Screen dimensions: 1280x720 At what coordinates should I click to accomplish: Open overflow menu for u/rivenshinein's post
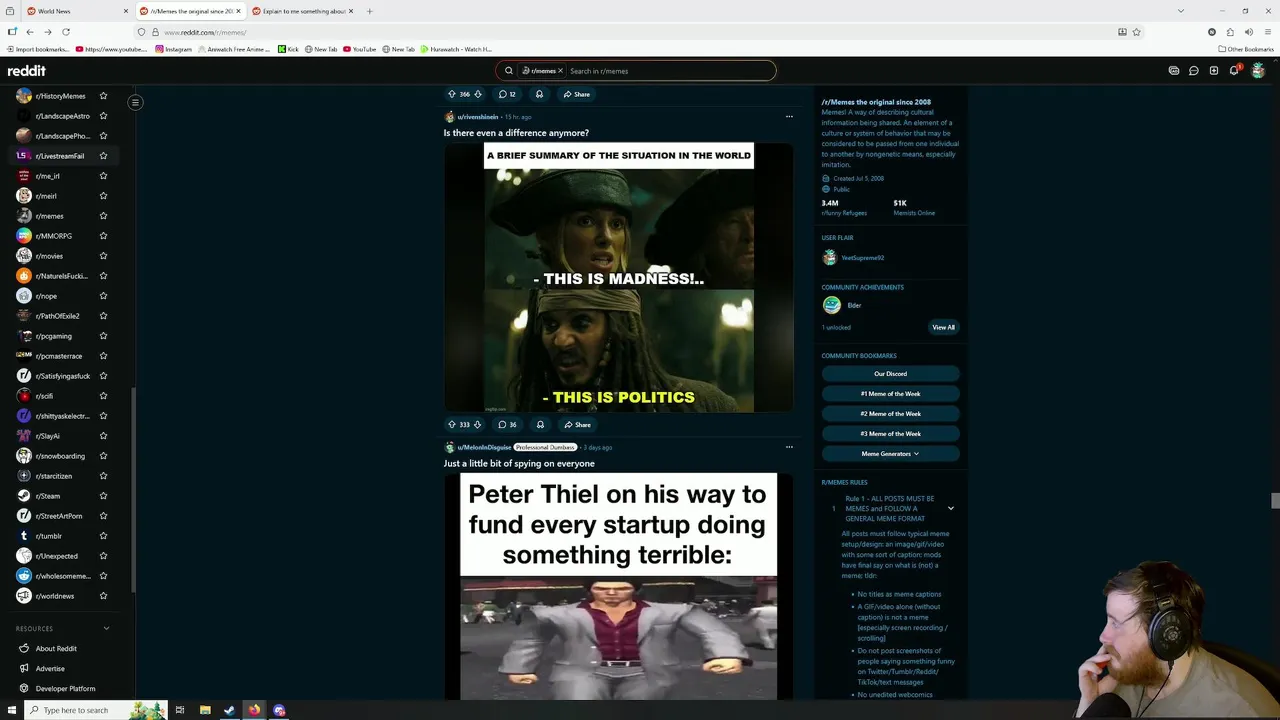tap(789, 117)
